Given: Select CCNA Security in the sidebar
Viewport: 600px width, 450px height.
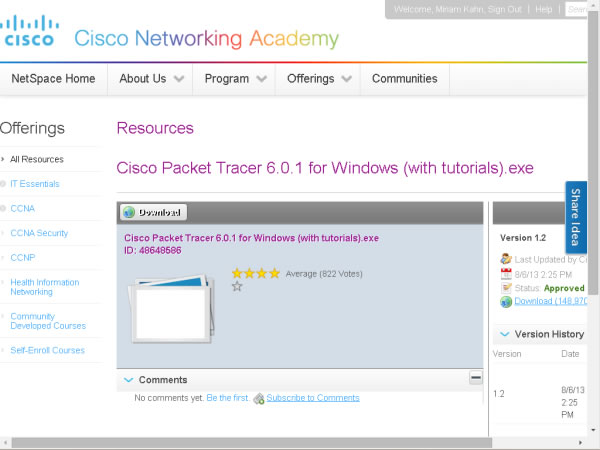Looking at the screenshot, I should (39, 233).
